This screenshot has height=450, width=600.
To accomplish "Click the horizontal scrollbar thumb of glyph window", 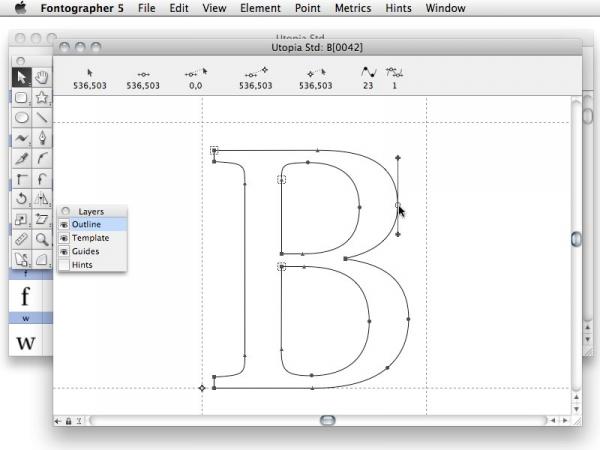I will click(328, 421).
